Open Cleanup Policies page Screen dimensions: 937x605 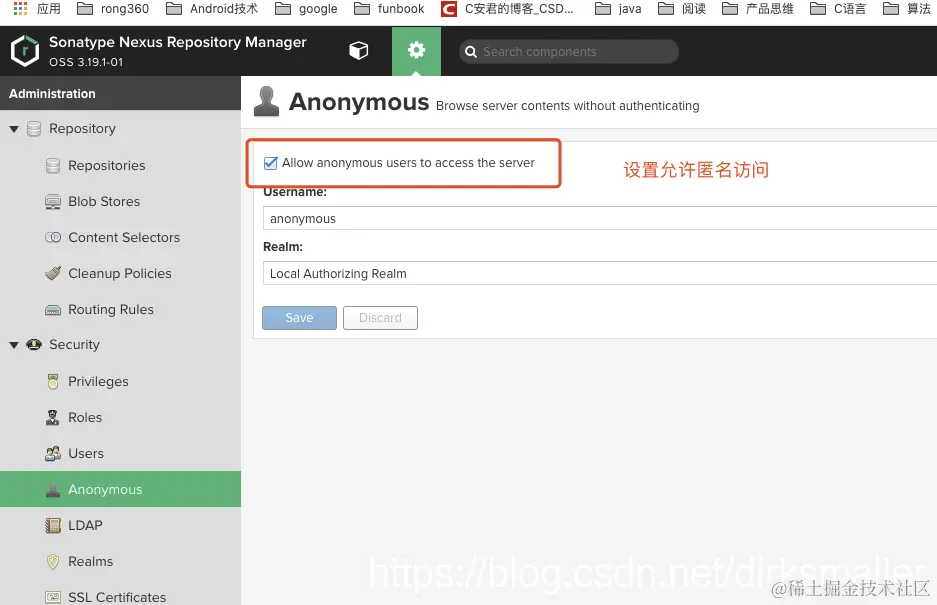[120, 273]
